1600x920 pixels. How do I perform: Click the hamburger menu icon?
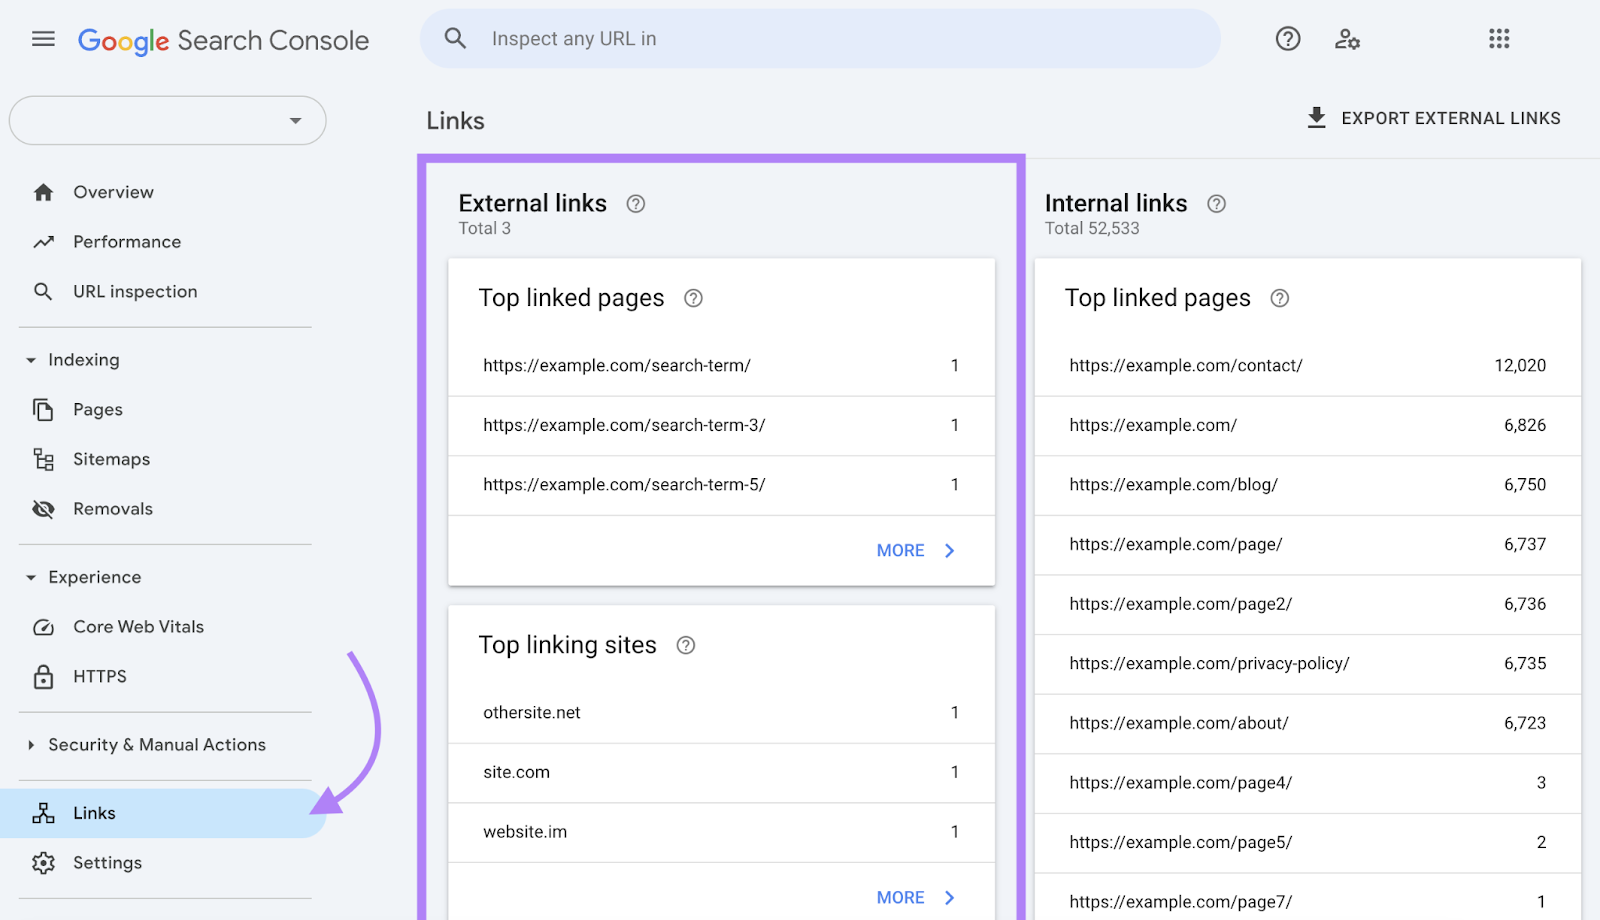43,38
